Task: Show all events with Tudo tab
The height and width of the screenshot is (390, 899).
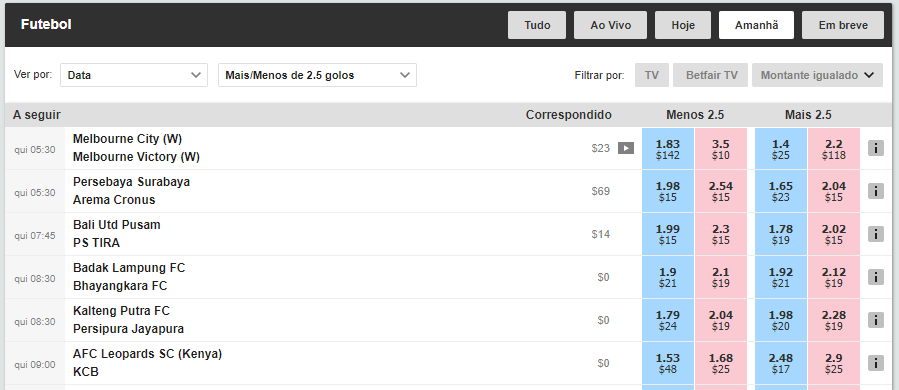Action: coord(537,25)
